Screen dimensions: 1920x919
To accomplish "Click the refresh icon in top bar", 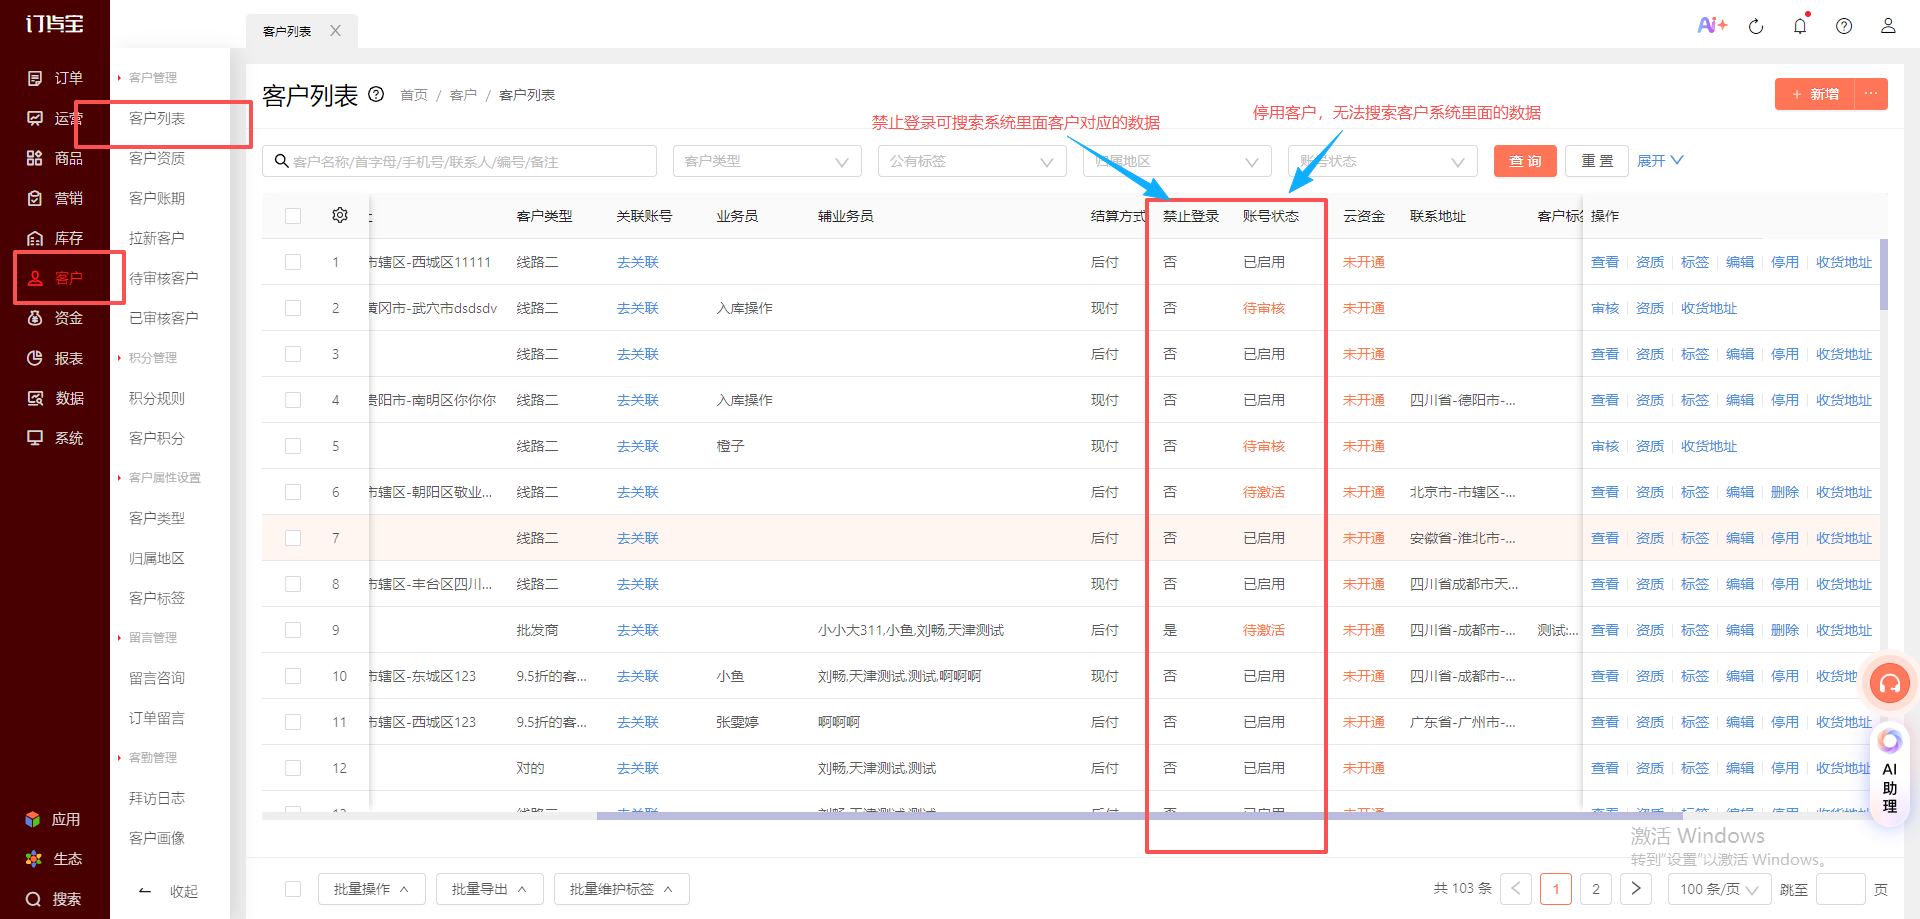I will pyautogui.click(x=1756, y=27).
